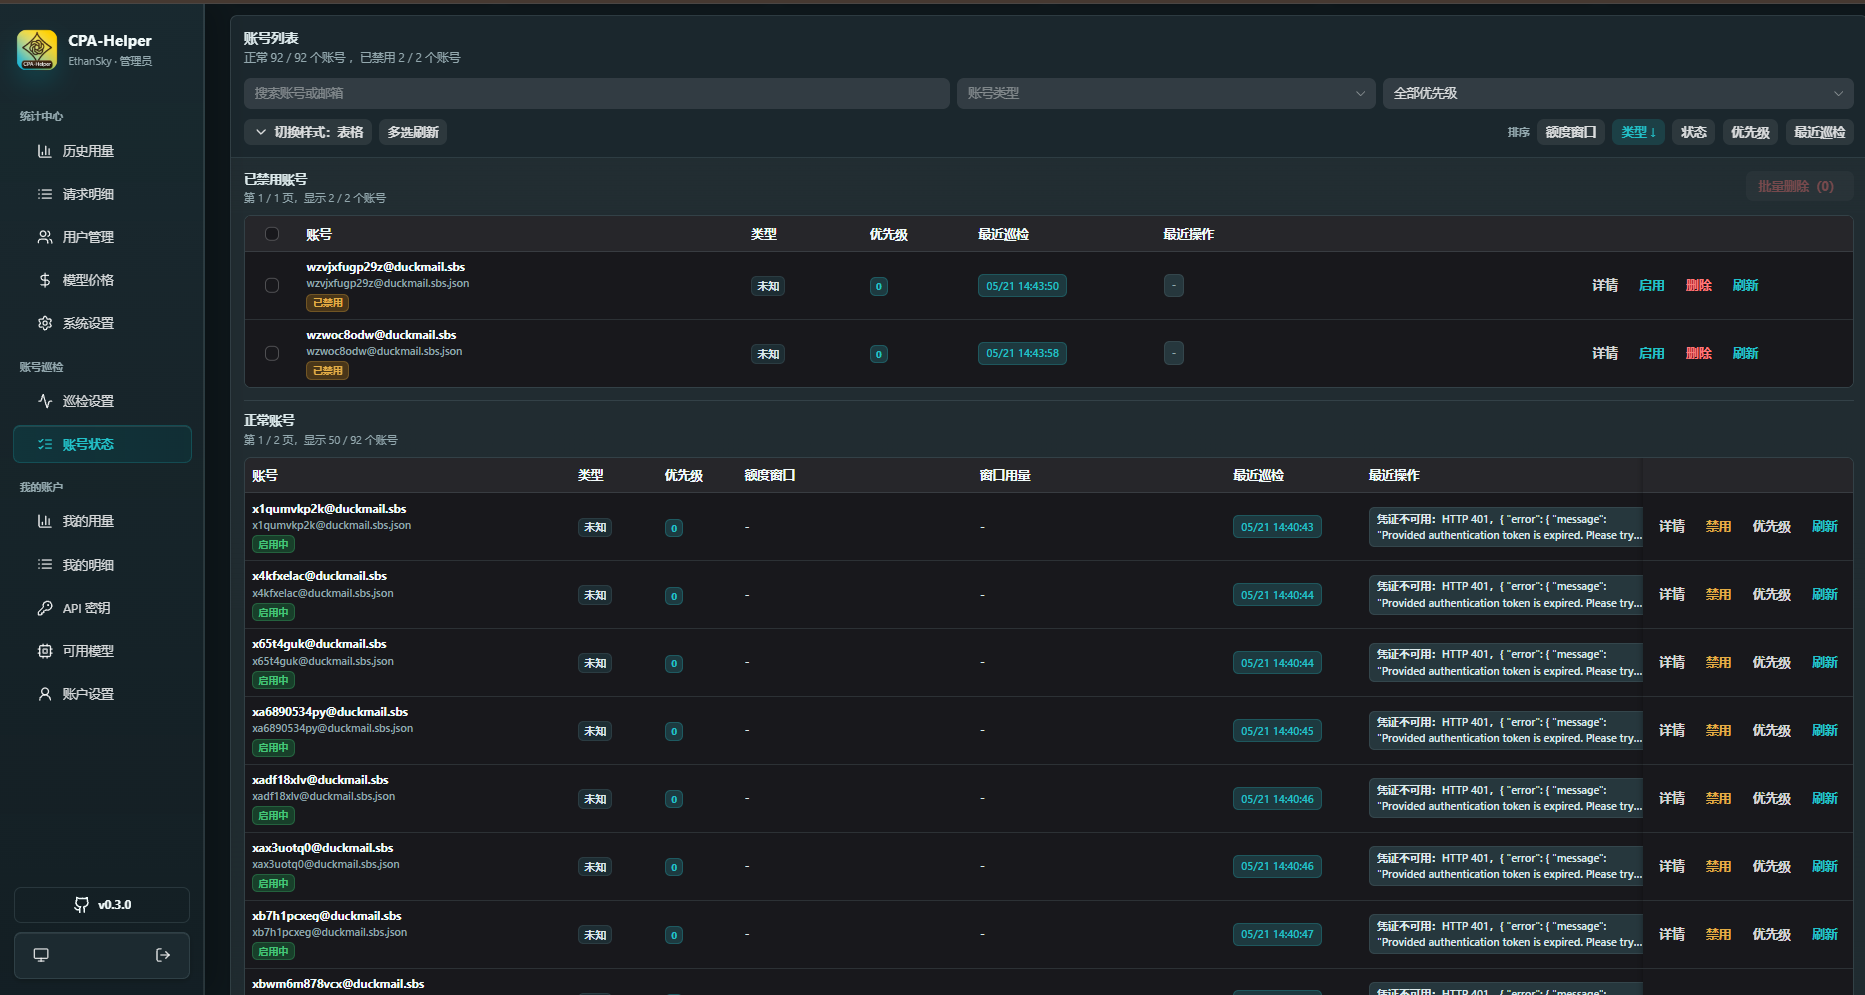Open the GitHub v0.3.0 version button
This screenshot has height=995, width=1865.
coord(102,905)
